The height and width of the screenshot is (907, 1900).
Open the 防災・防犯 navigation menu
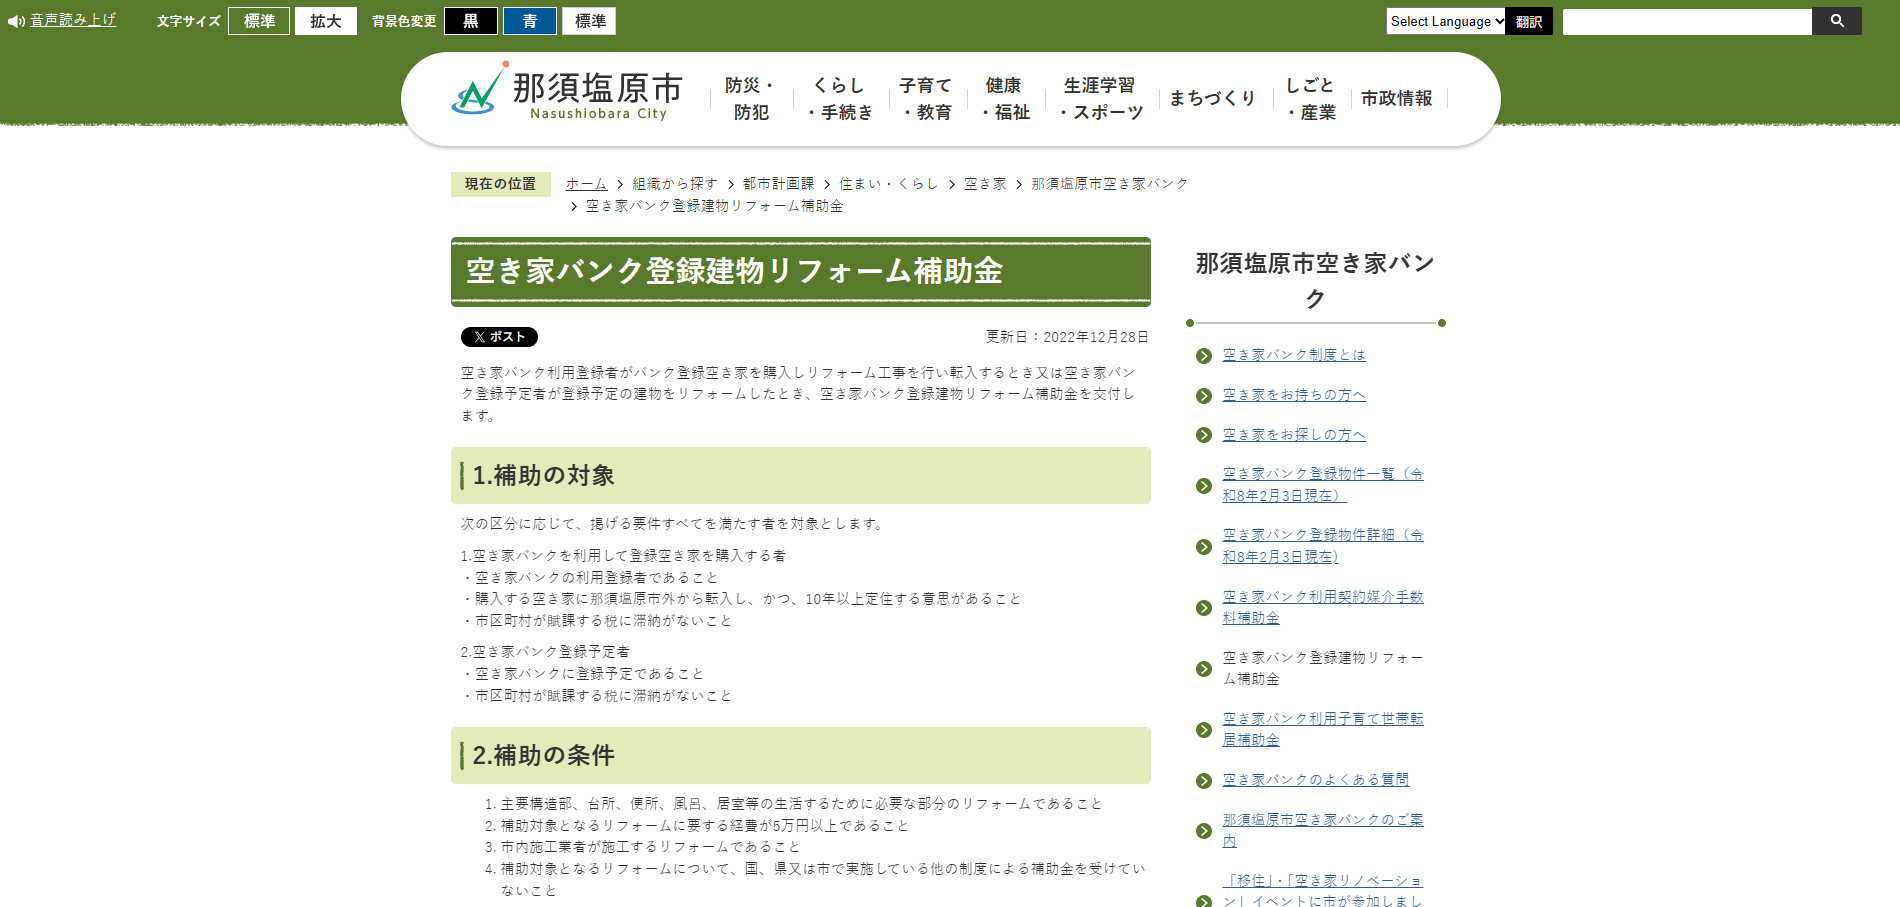(x=751, y=99)
